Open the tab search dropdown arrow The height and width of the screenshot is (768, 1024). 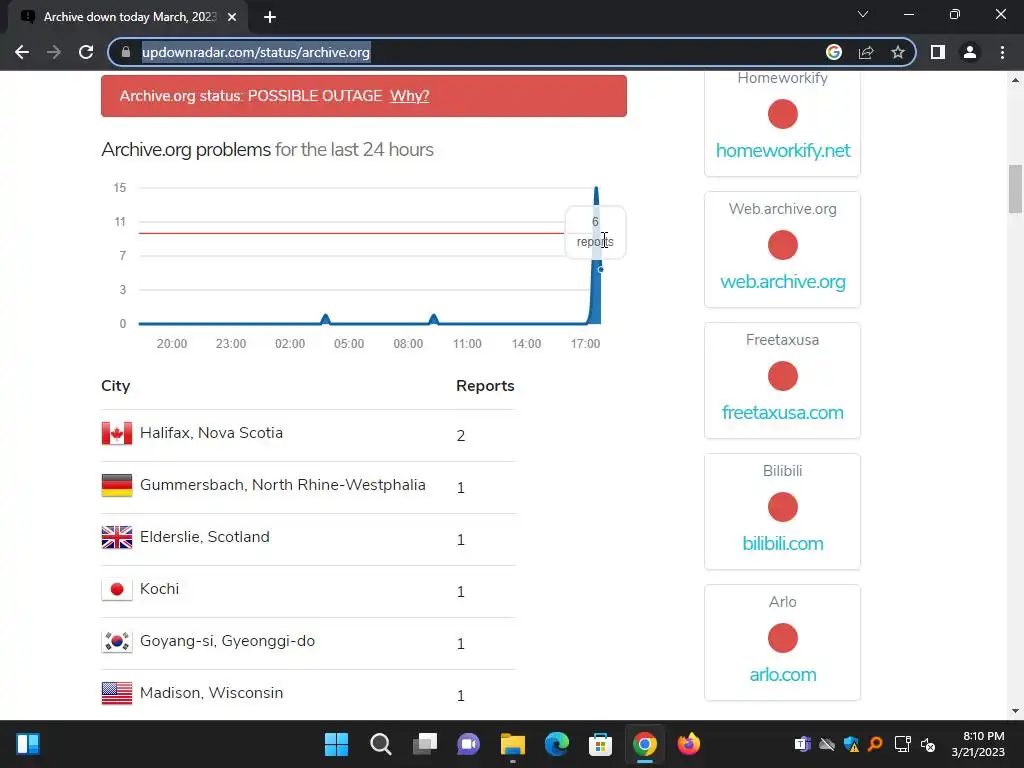tap(863, 14)
